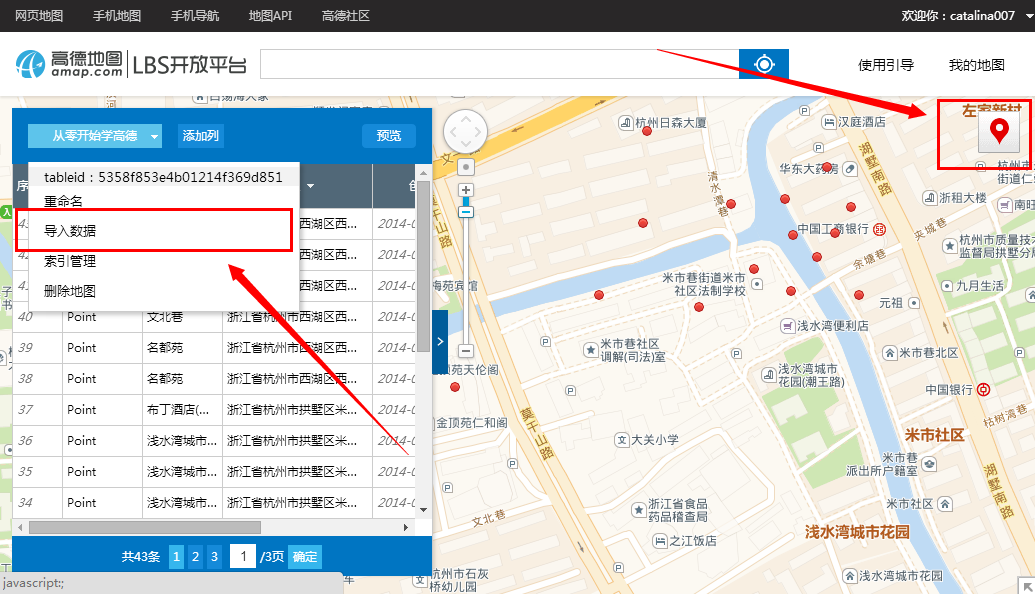1035x594 pixels.
Task: Select row 40 文北巷 cell
Action: click(x=182, y=317)
